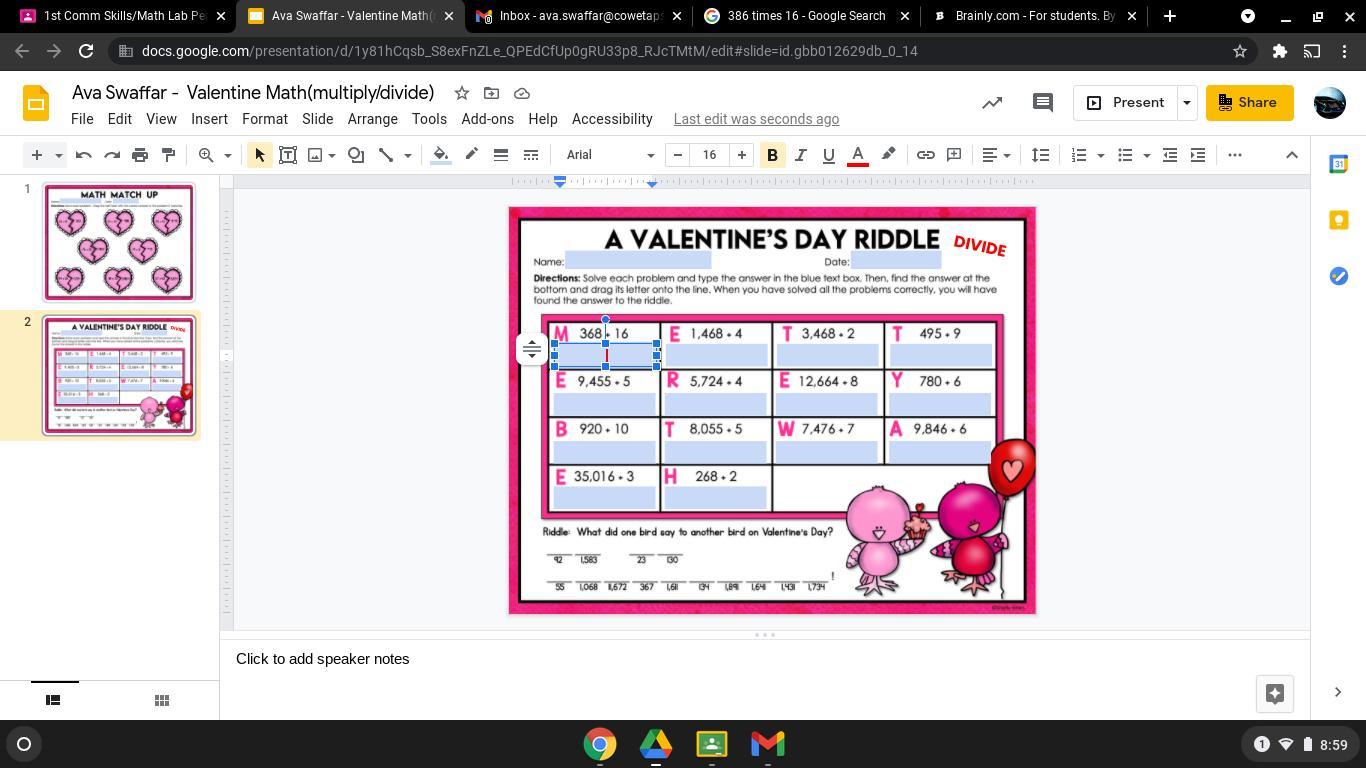
Task: Open Border dash options
Action: [x=531, y=155]
